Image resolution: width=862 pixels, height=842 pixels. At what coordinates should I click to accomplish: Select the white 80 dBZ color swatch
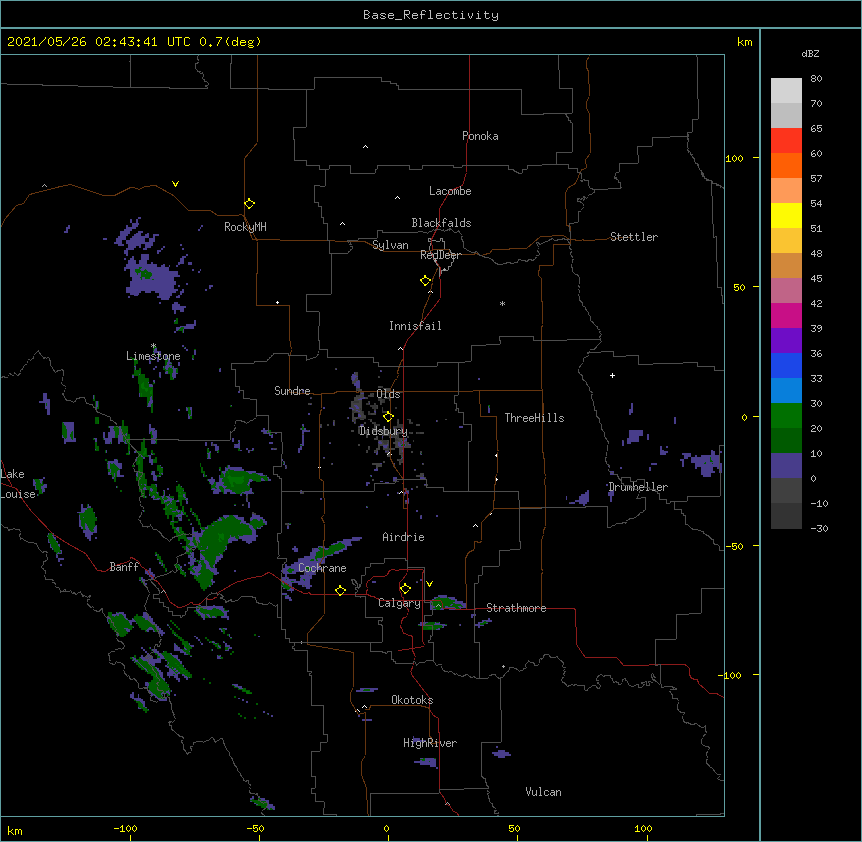(x=786, y=90)
